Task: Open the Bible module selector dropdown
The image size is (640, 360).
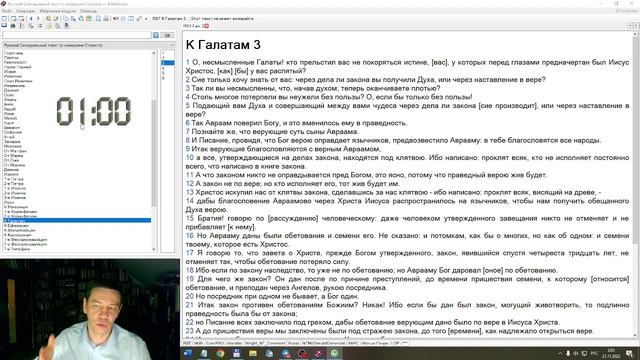Action: click(89, 45)
